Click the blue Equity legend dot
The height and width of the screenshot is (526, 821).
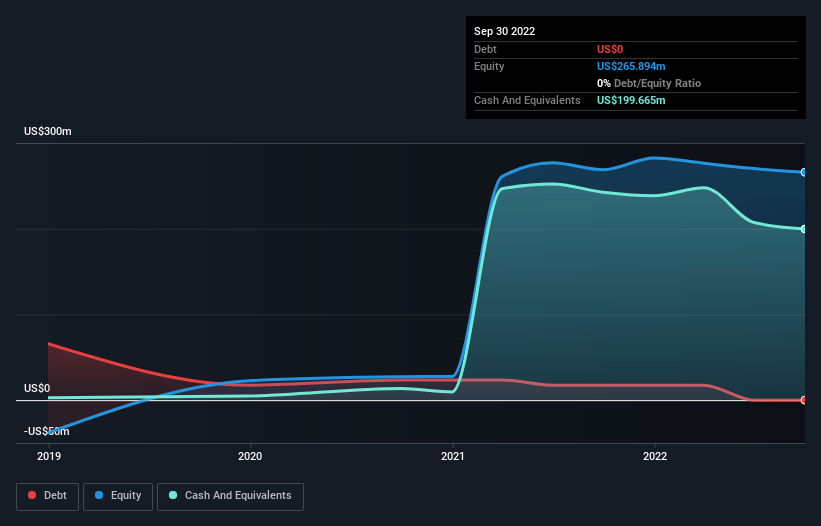(99, 495)
